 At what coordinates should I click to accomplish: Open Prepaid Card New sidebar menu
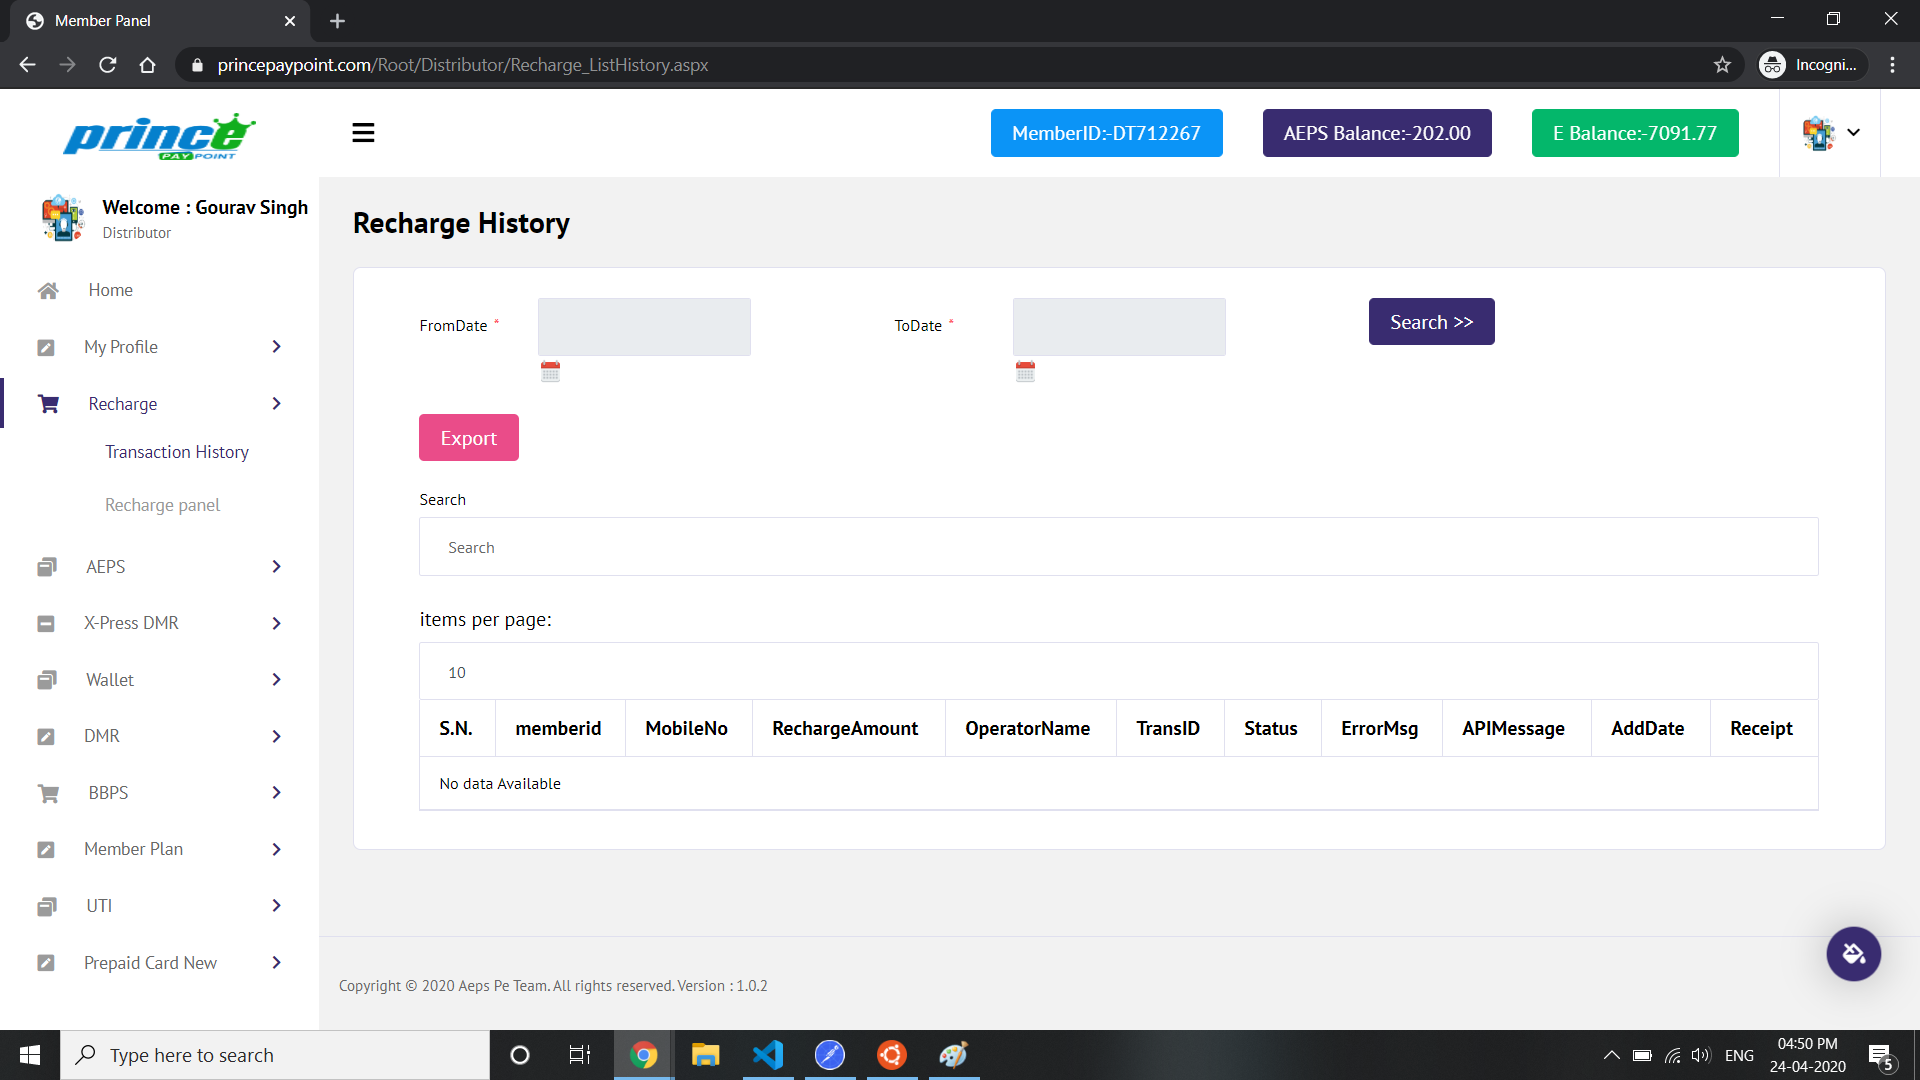(150, 963)
